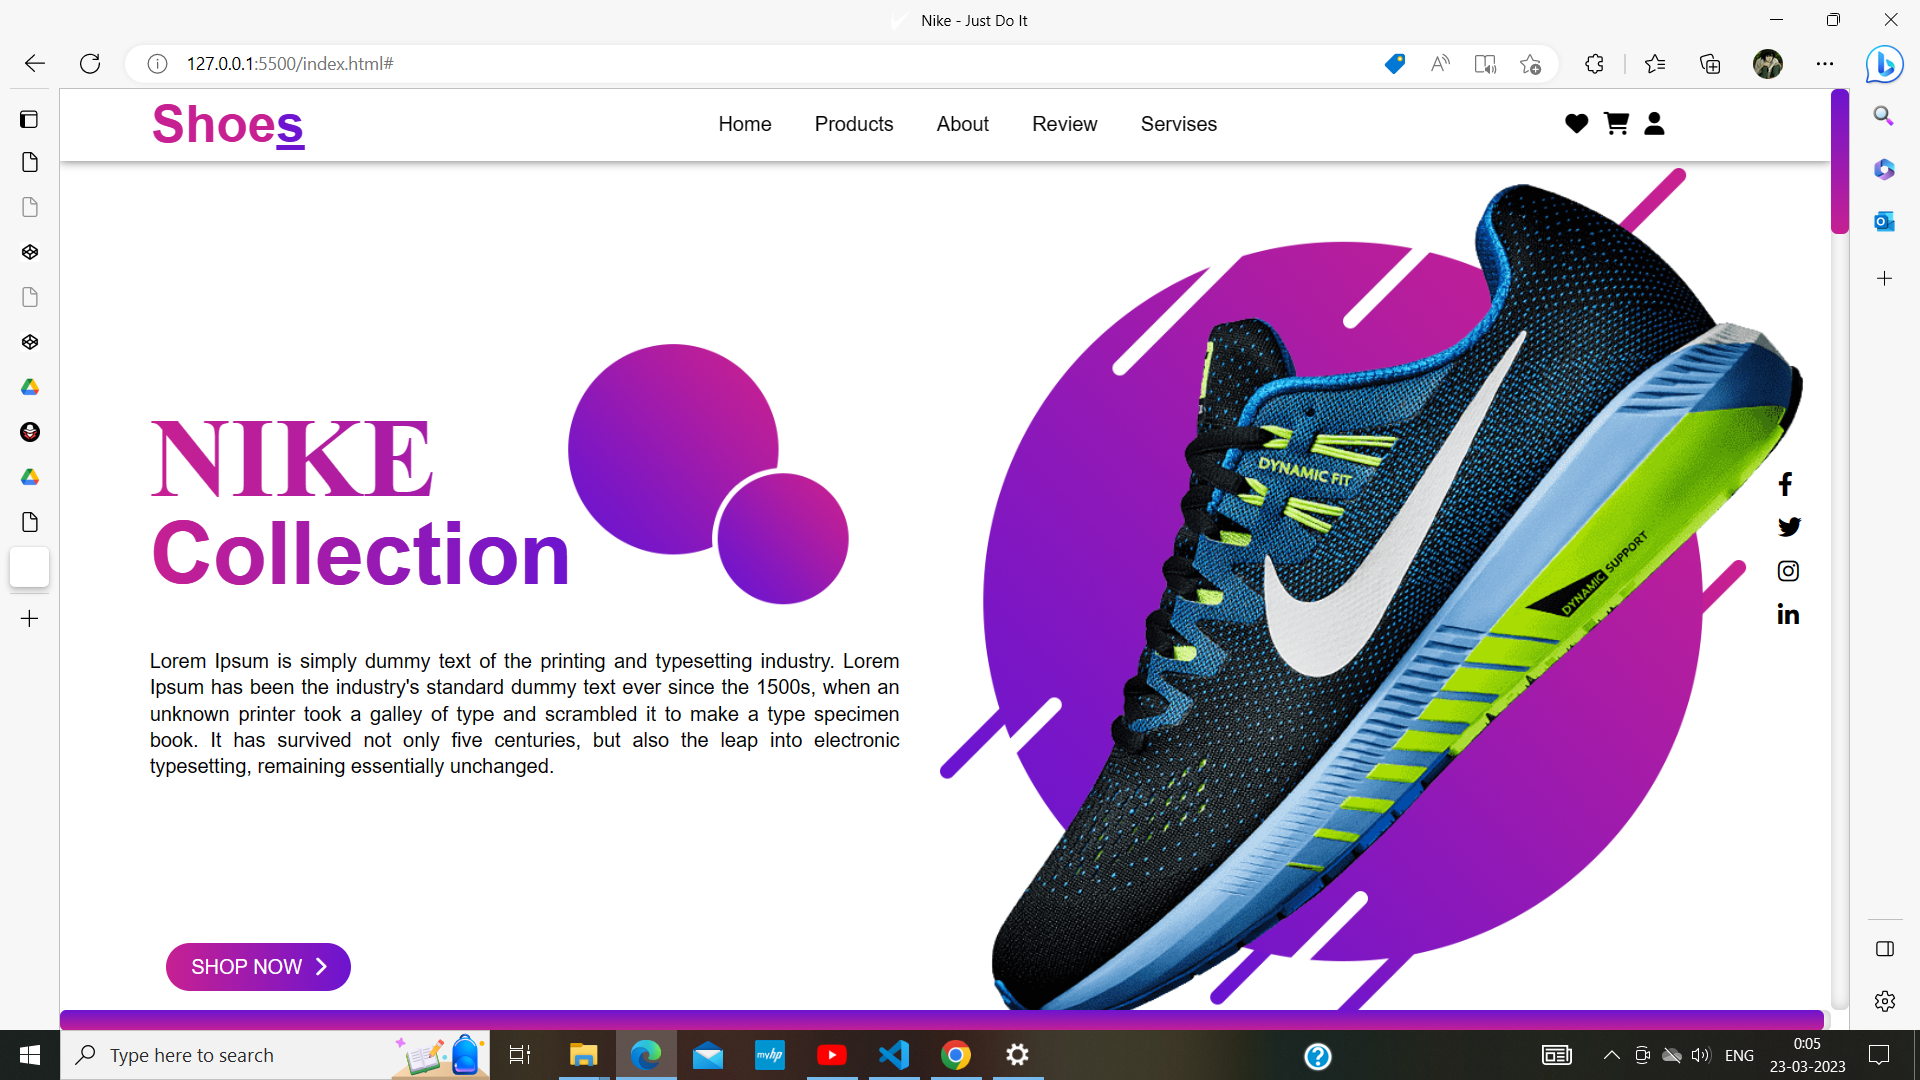Go to the Review section in navigation
Screen dimensions: 1920x1080
[1064, 124]
